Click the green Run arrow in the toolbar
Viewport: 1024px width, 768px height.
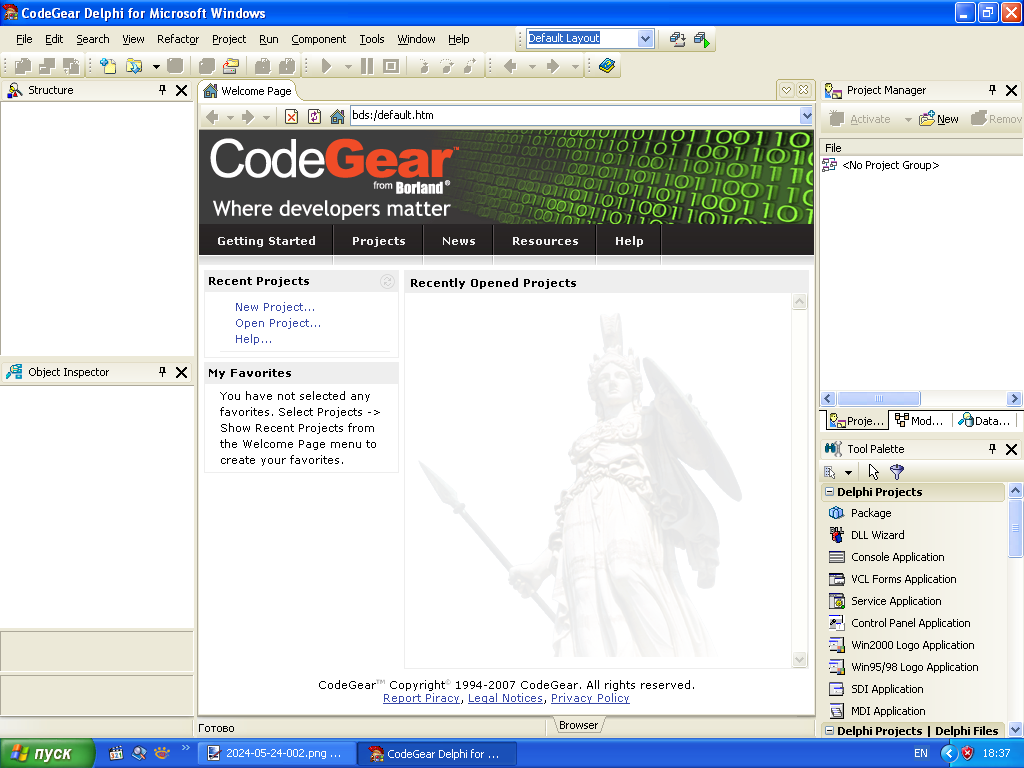pos(327,66)
